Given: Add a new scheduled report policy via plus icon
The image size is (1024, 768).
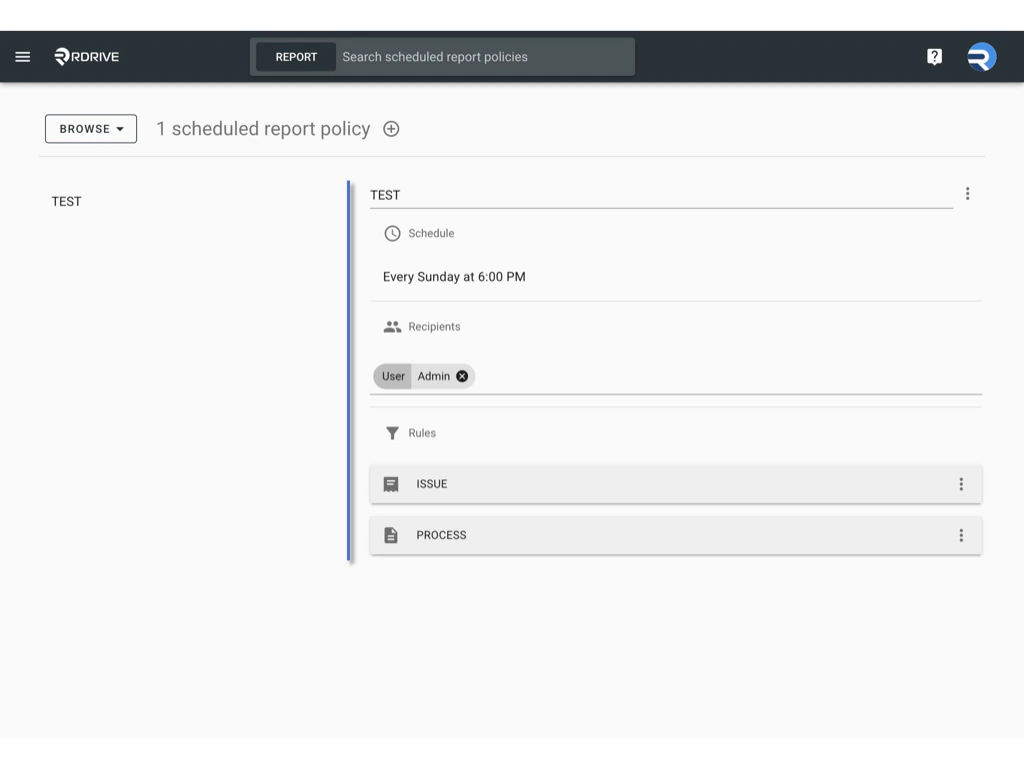Looking at the screenshot, I should 390,129.
